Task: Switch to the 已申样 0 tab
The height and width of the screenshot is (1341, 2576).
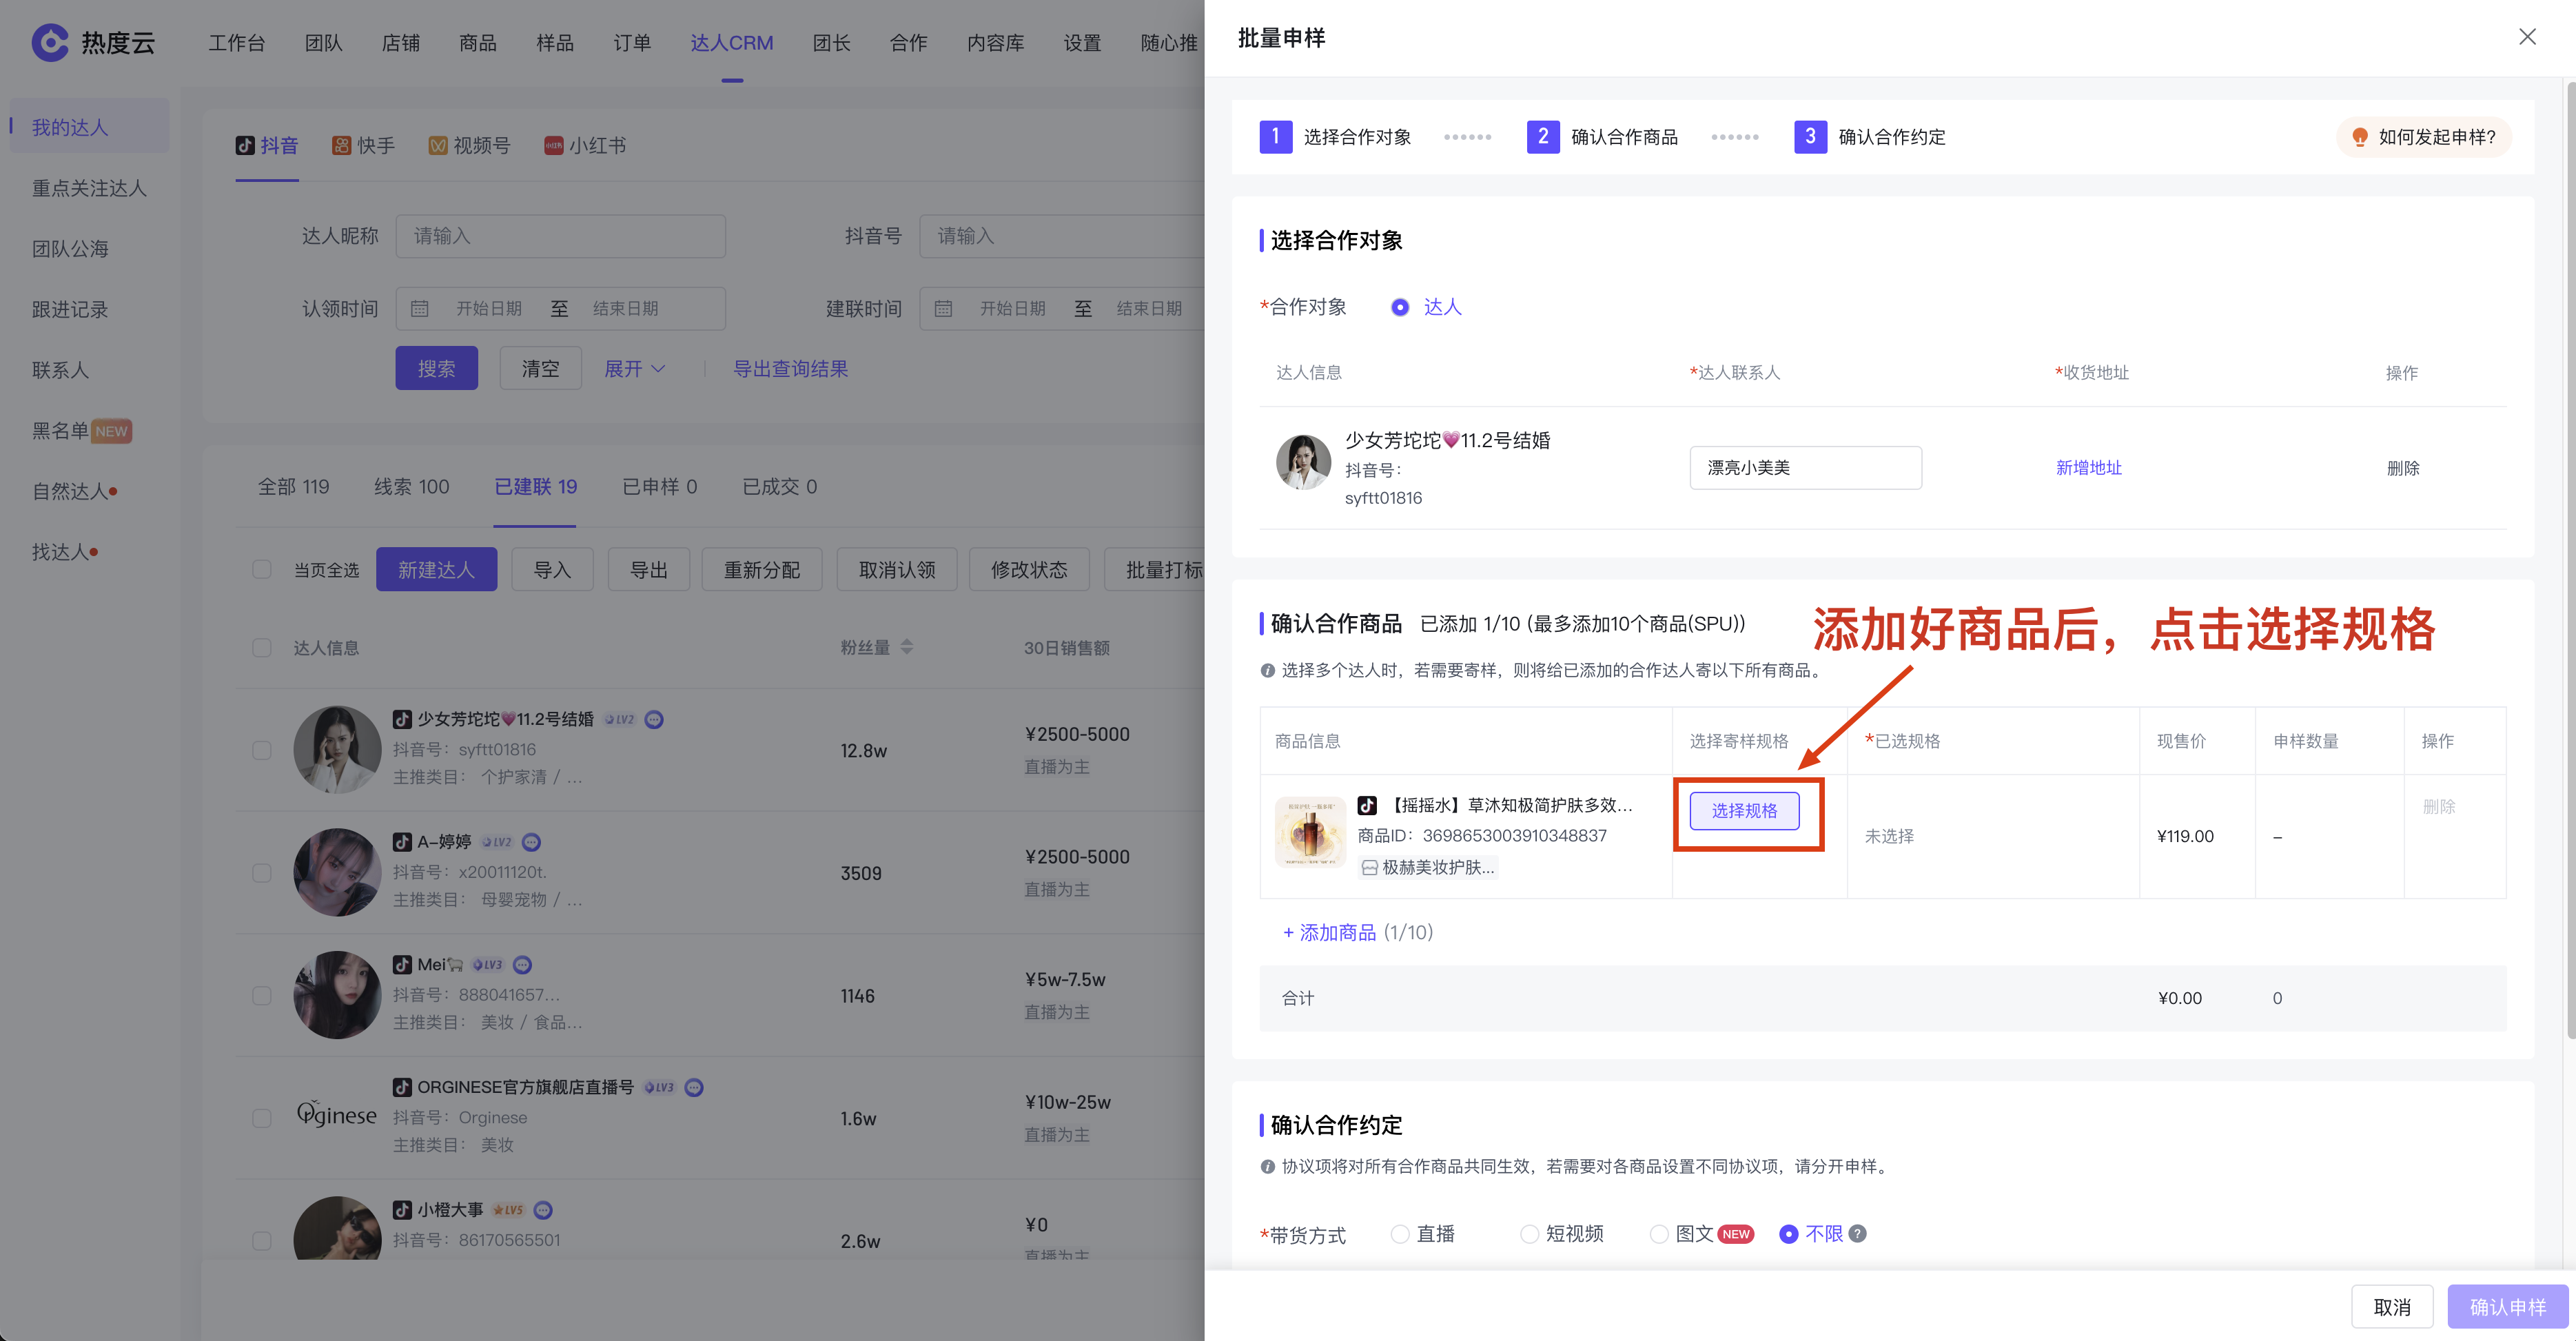Action: point(659,487)
